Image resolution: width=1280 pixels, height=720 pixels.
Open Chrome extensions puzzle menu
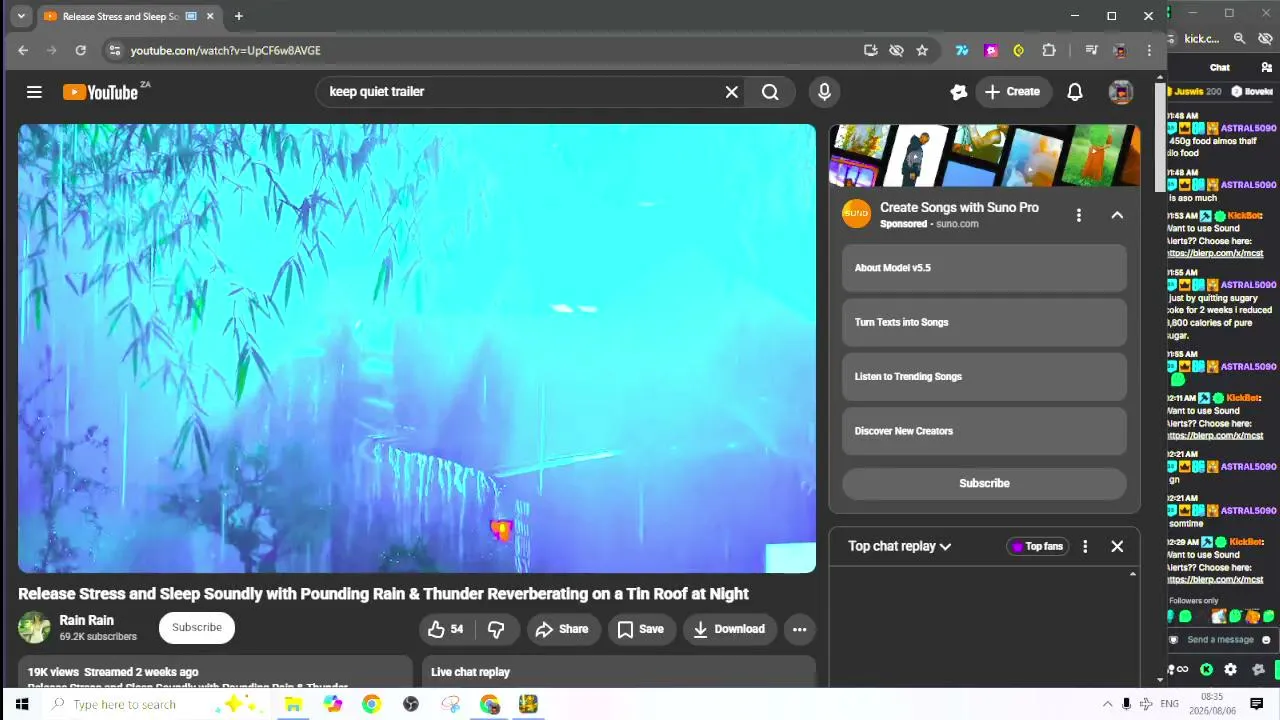[1049, 50]
